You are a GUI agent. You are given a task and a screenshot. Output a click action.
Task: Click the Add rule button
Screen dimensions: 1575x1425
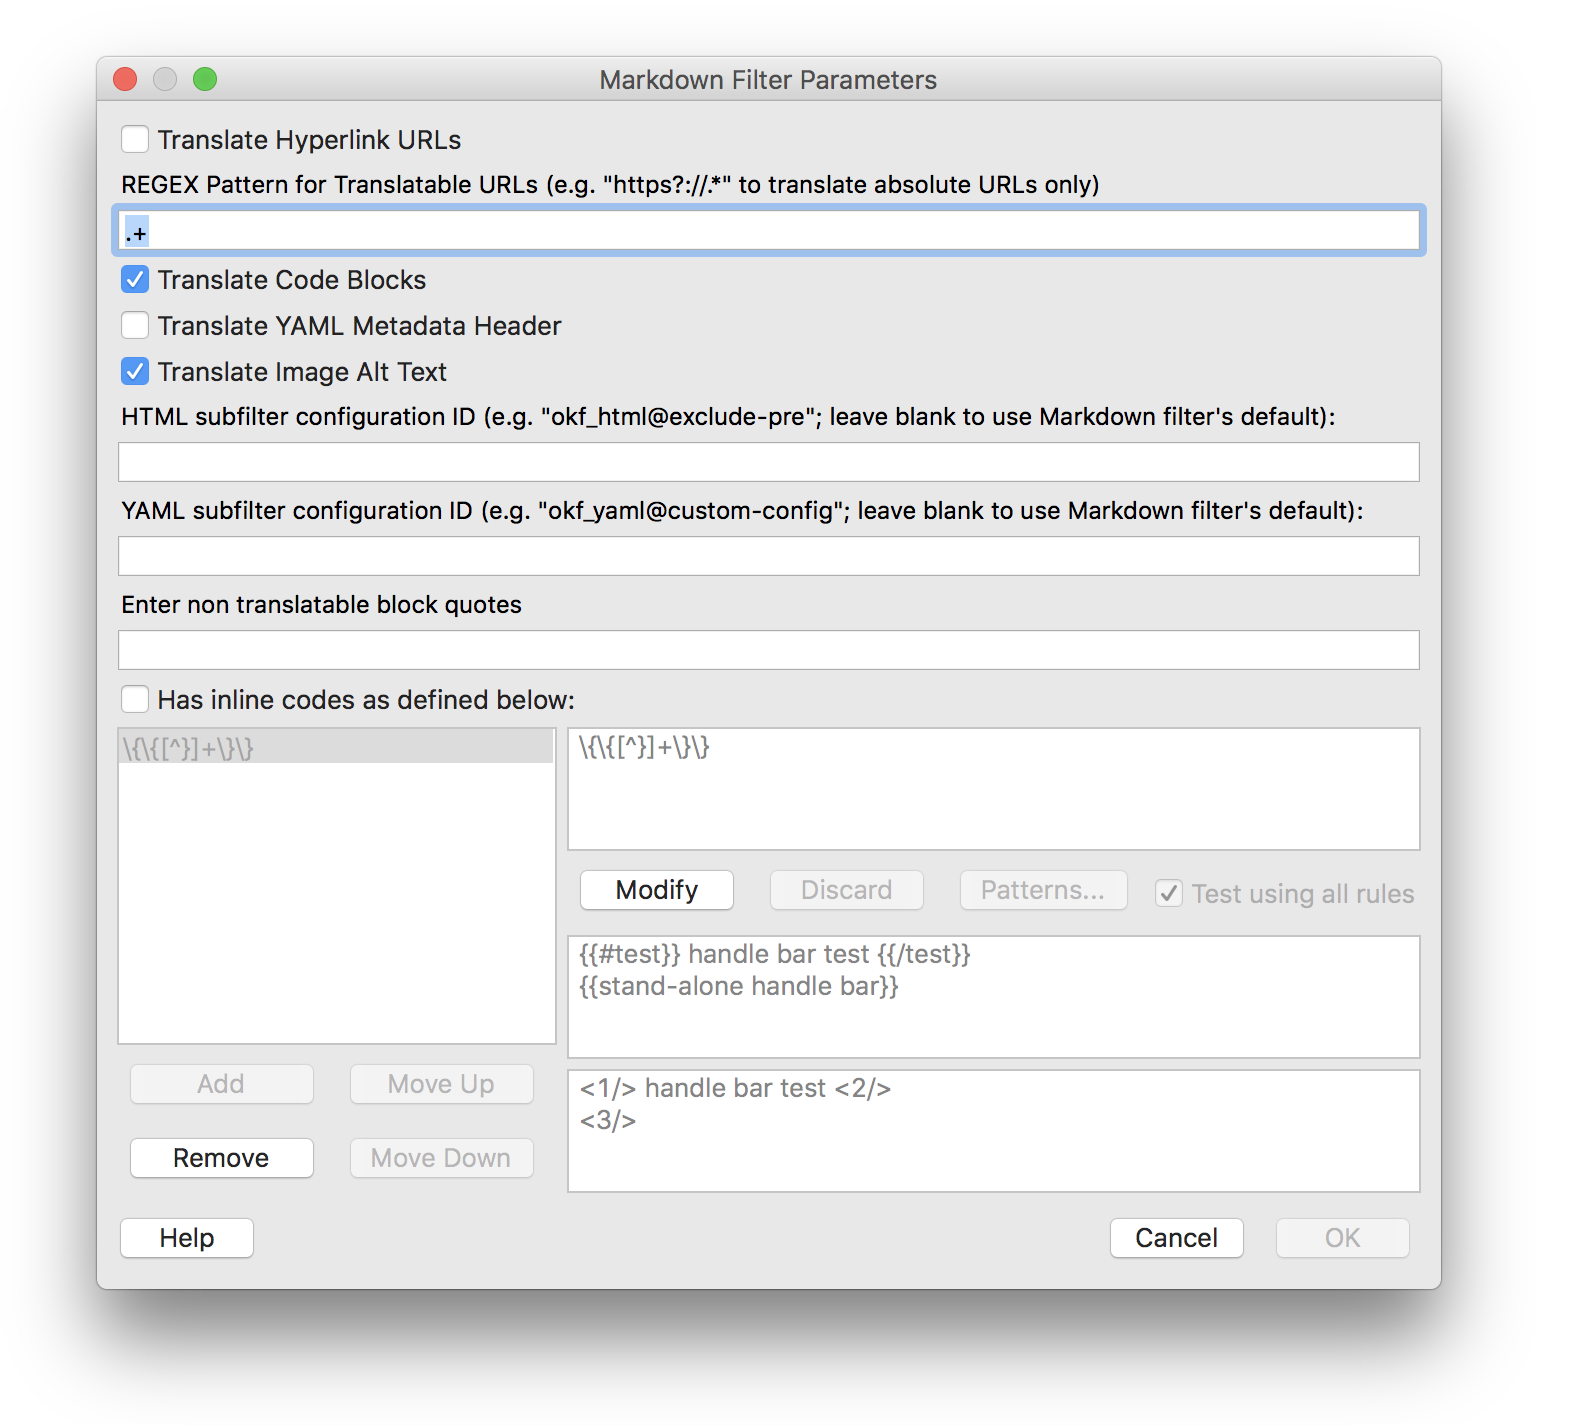click(x=221, y=1084)
